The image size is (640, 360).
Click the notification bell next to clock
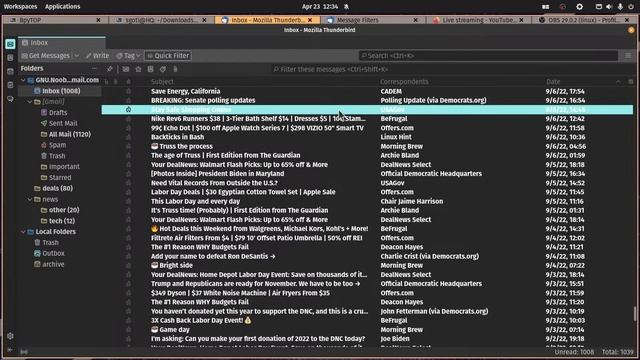tap(346, 7)
